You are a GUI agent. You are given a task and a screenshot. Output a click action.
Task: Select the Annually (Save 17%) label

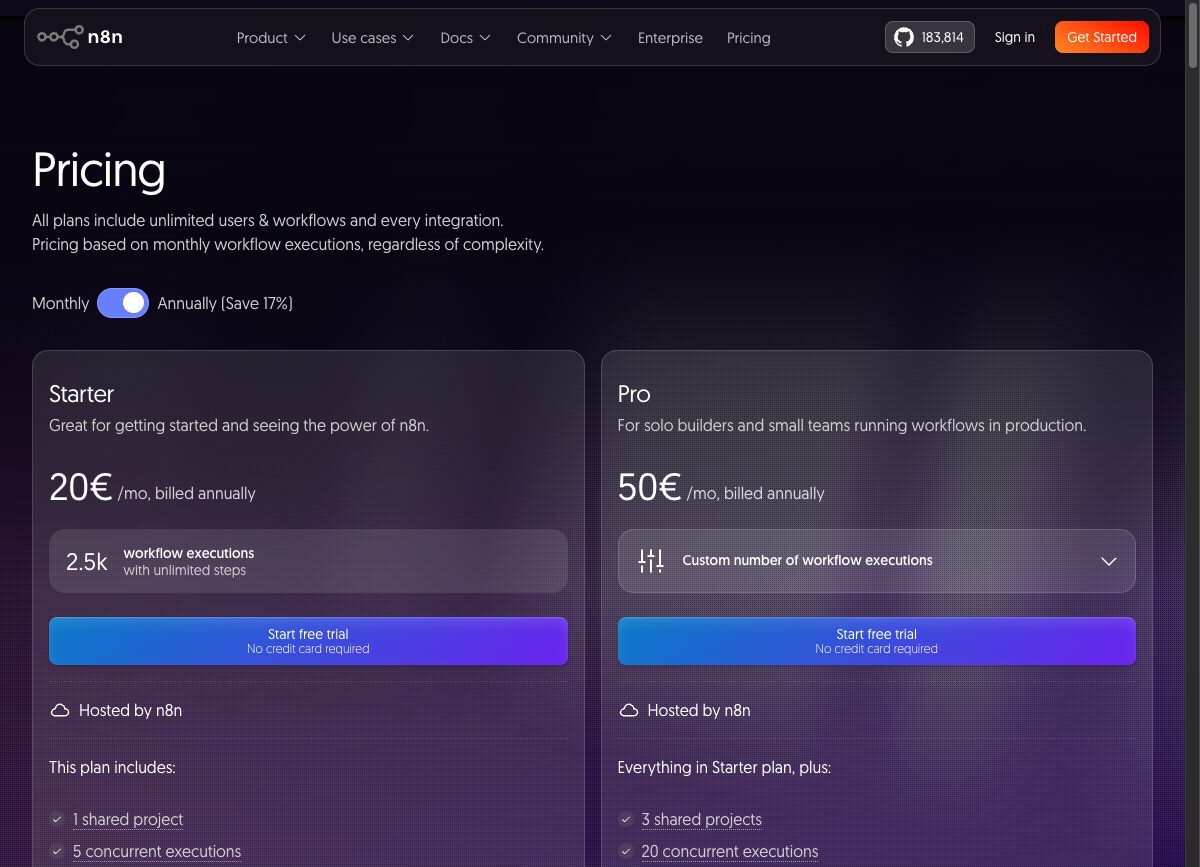(x=225, y=303)
